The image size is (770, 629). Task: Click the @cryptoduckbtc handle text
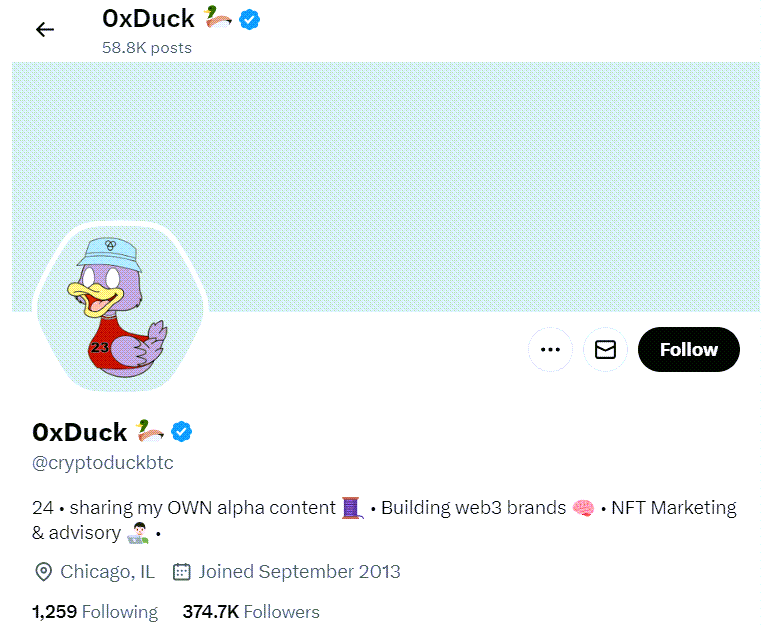click(103, 464)
